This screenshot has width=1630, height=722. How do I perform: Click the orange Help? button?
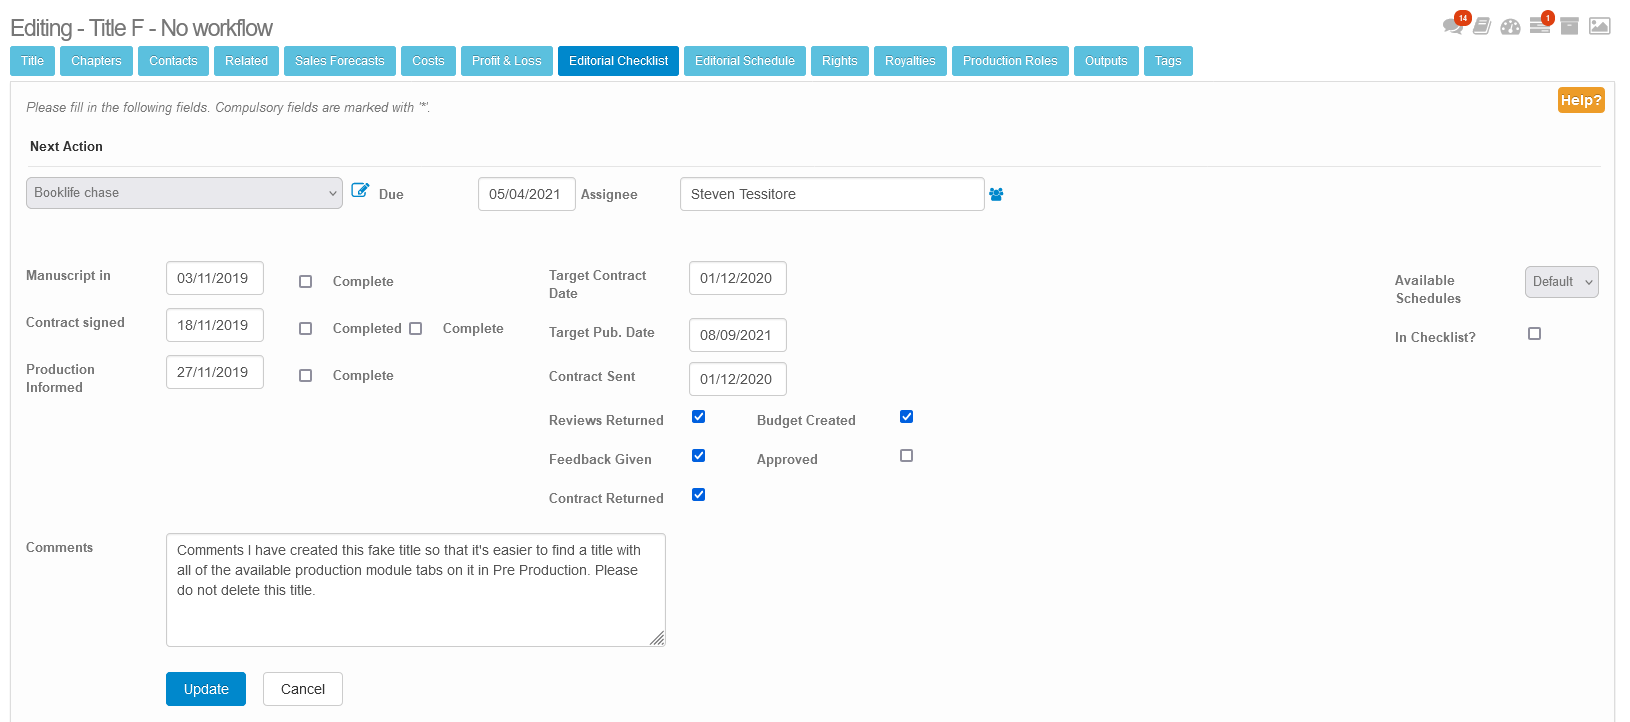pyautogui.click(x=1580, y=100)
